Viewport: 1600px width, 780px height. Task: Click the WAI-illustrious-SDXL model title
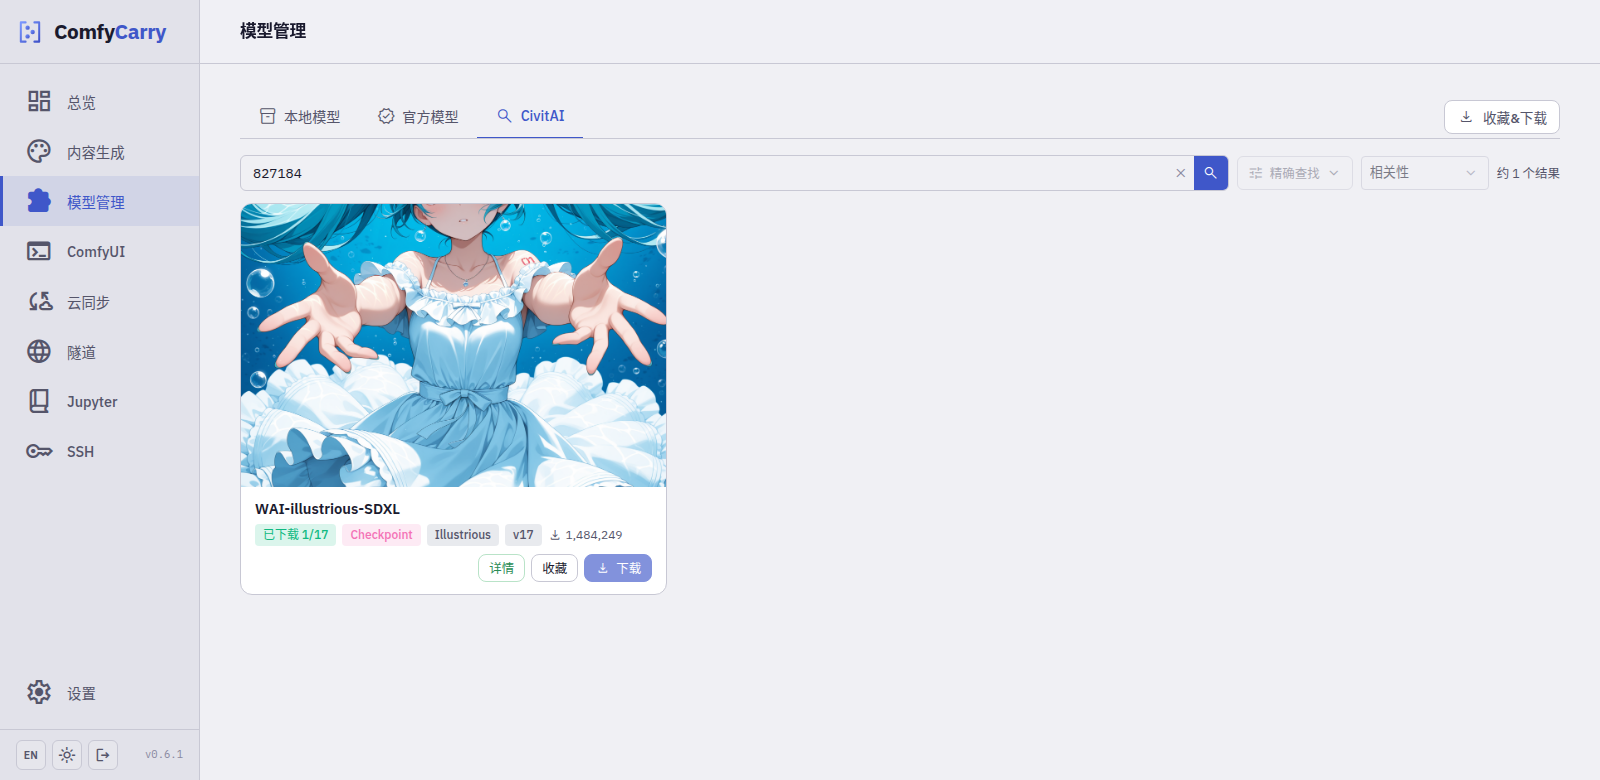327,509
